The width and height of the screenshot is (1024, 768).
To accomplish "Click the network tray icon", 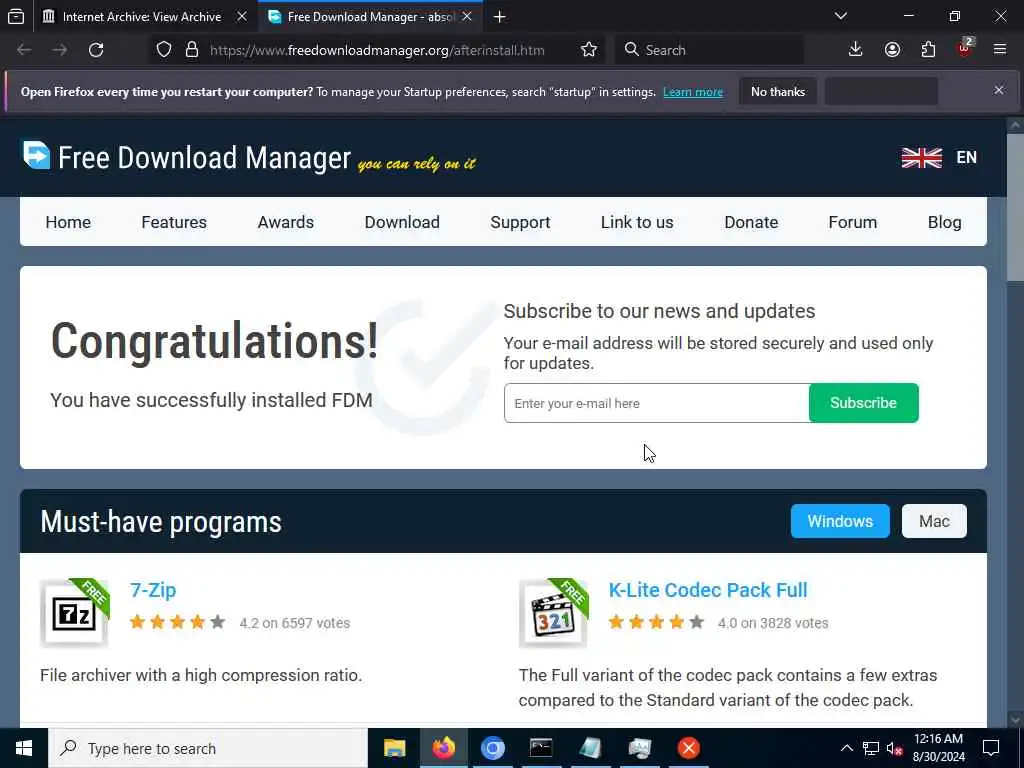I will (871, 748).
